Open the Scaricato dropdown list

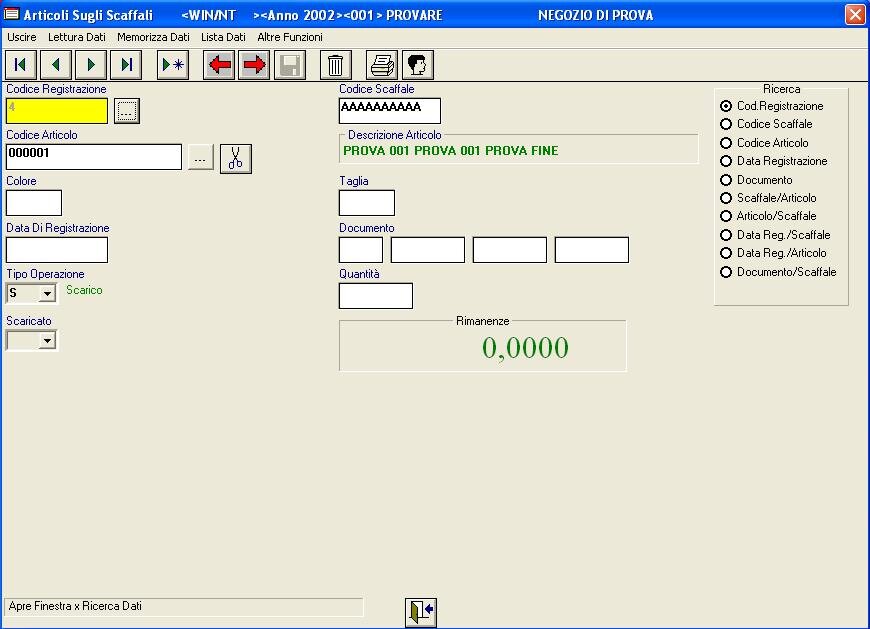[47, 341]
